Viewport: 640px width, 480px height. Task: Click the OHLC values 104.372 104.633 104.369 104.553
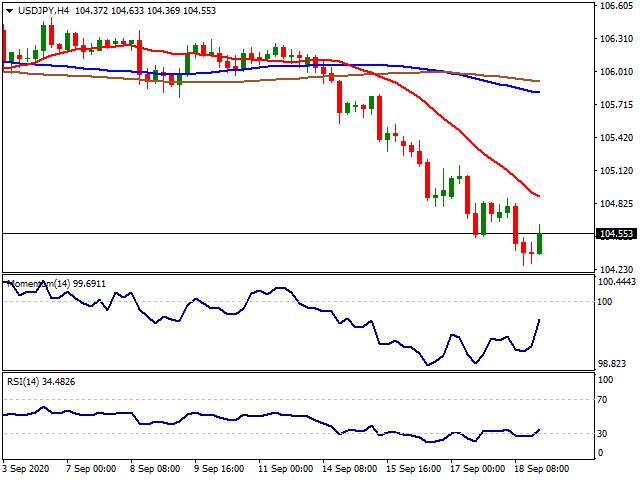coord(146,11)
